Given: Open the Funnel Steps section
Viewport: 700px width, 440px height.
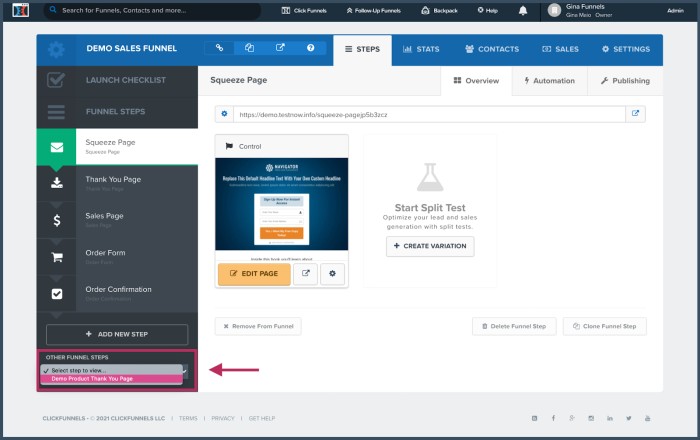Looking at the screenshot, I should (x=115, y=112).
